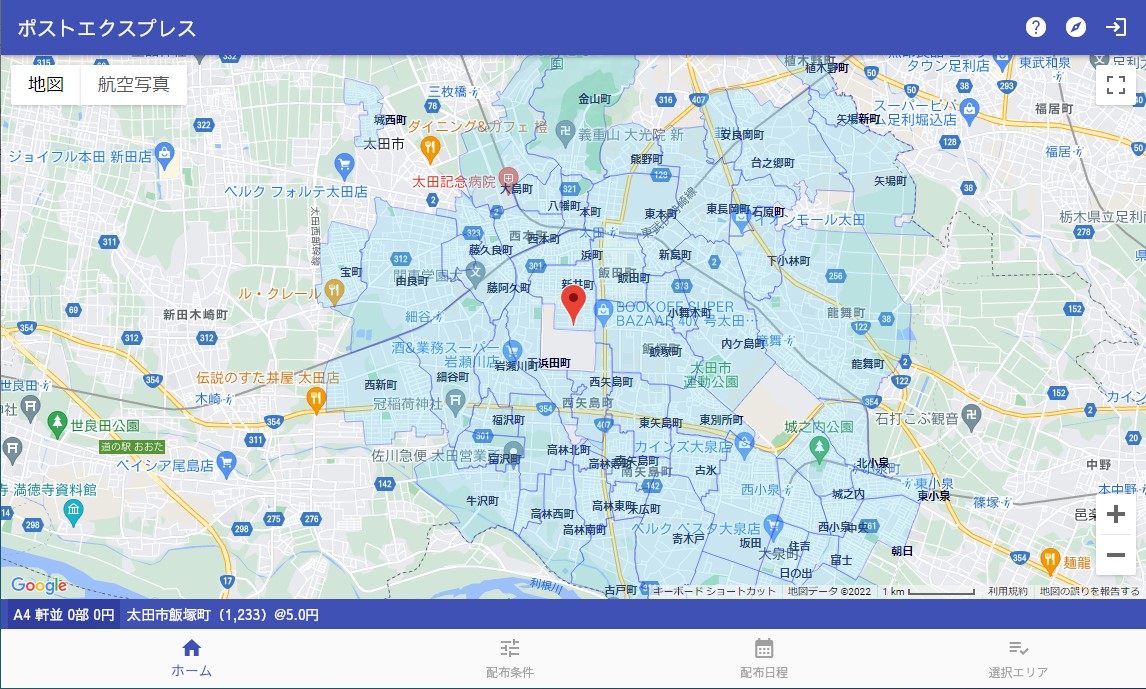
Task: Click the 伝説のすた丼屋 太田店 restaurant icon
Action: pyautogui.click(x=316, y=400)
